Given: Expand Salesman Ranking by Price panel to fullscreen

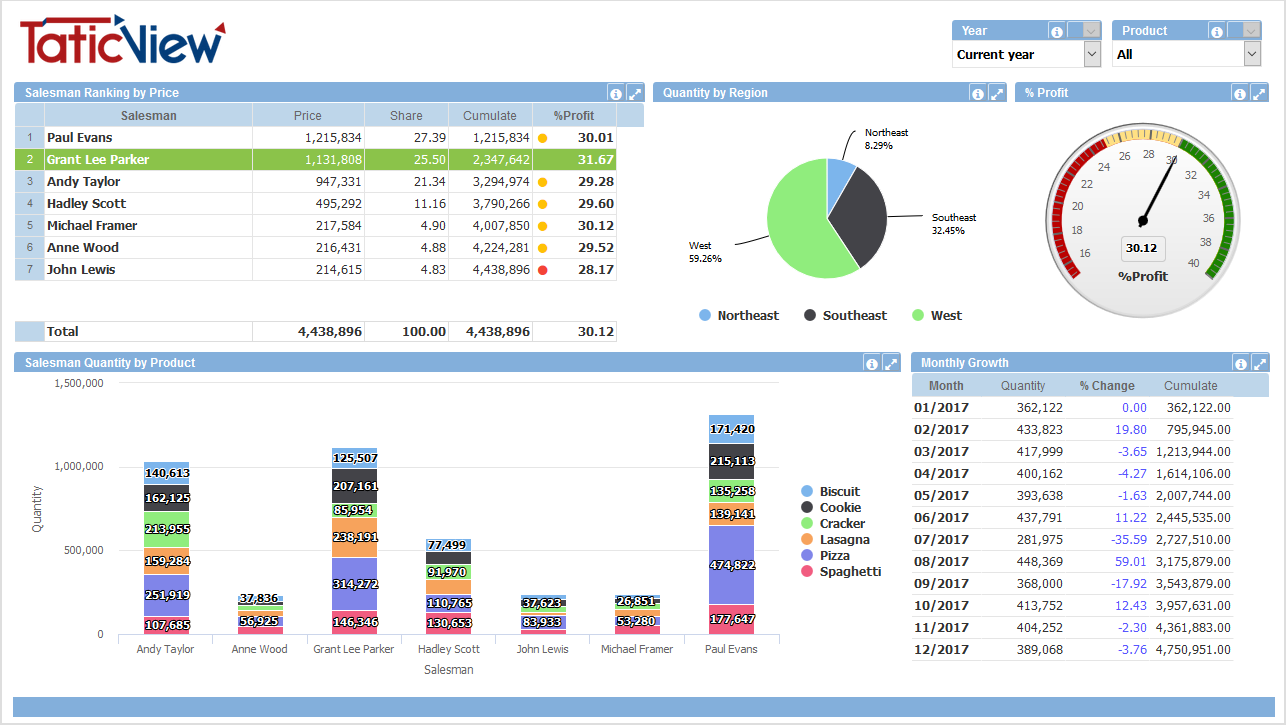Looking at the screenshot, I should [635, 94].
